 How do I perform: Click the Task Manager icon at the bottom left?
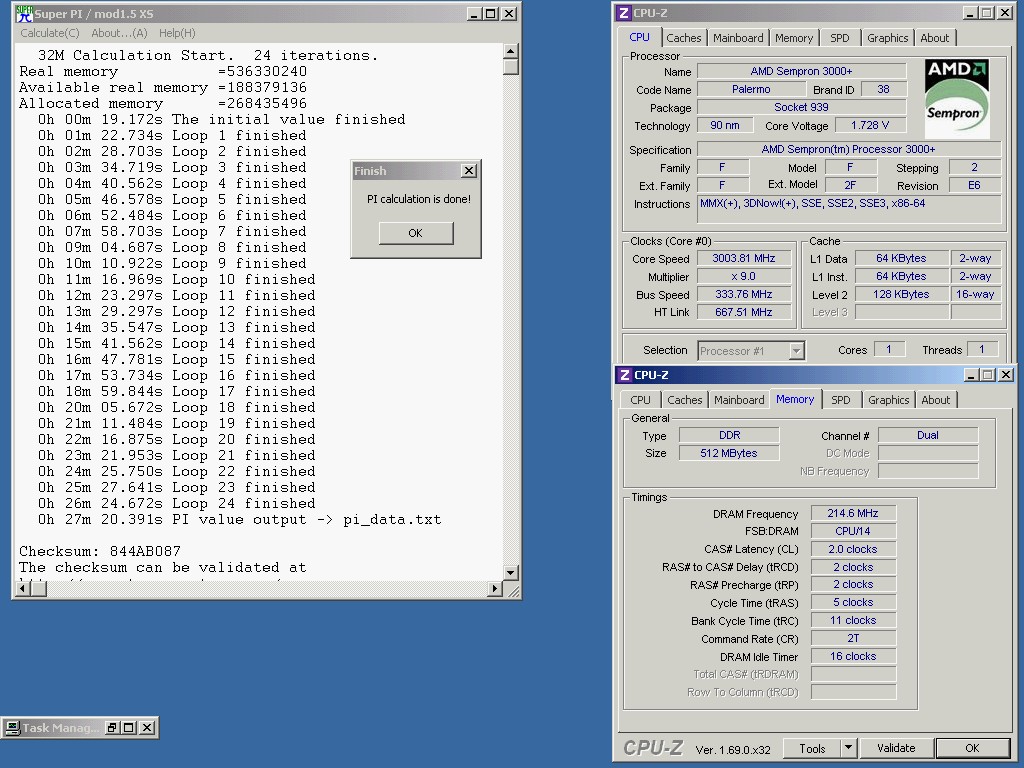coord(12,728)
